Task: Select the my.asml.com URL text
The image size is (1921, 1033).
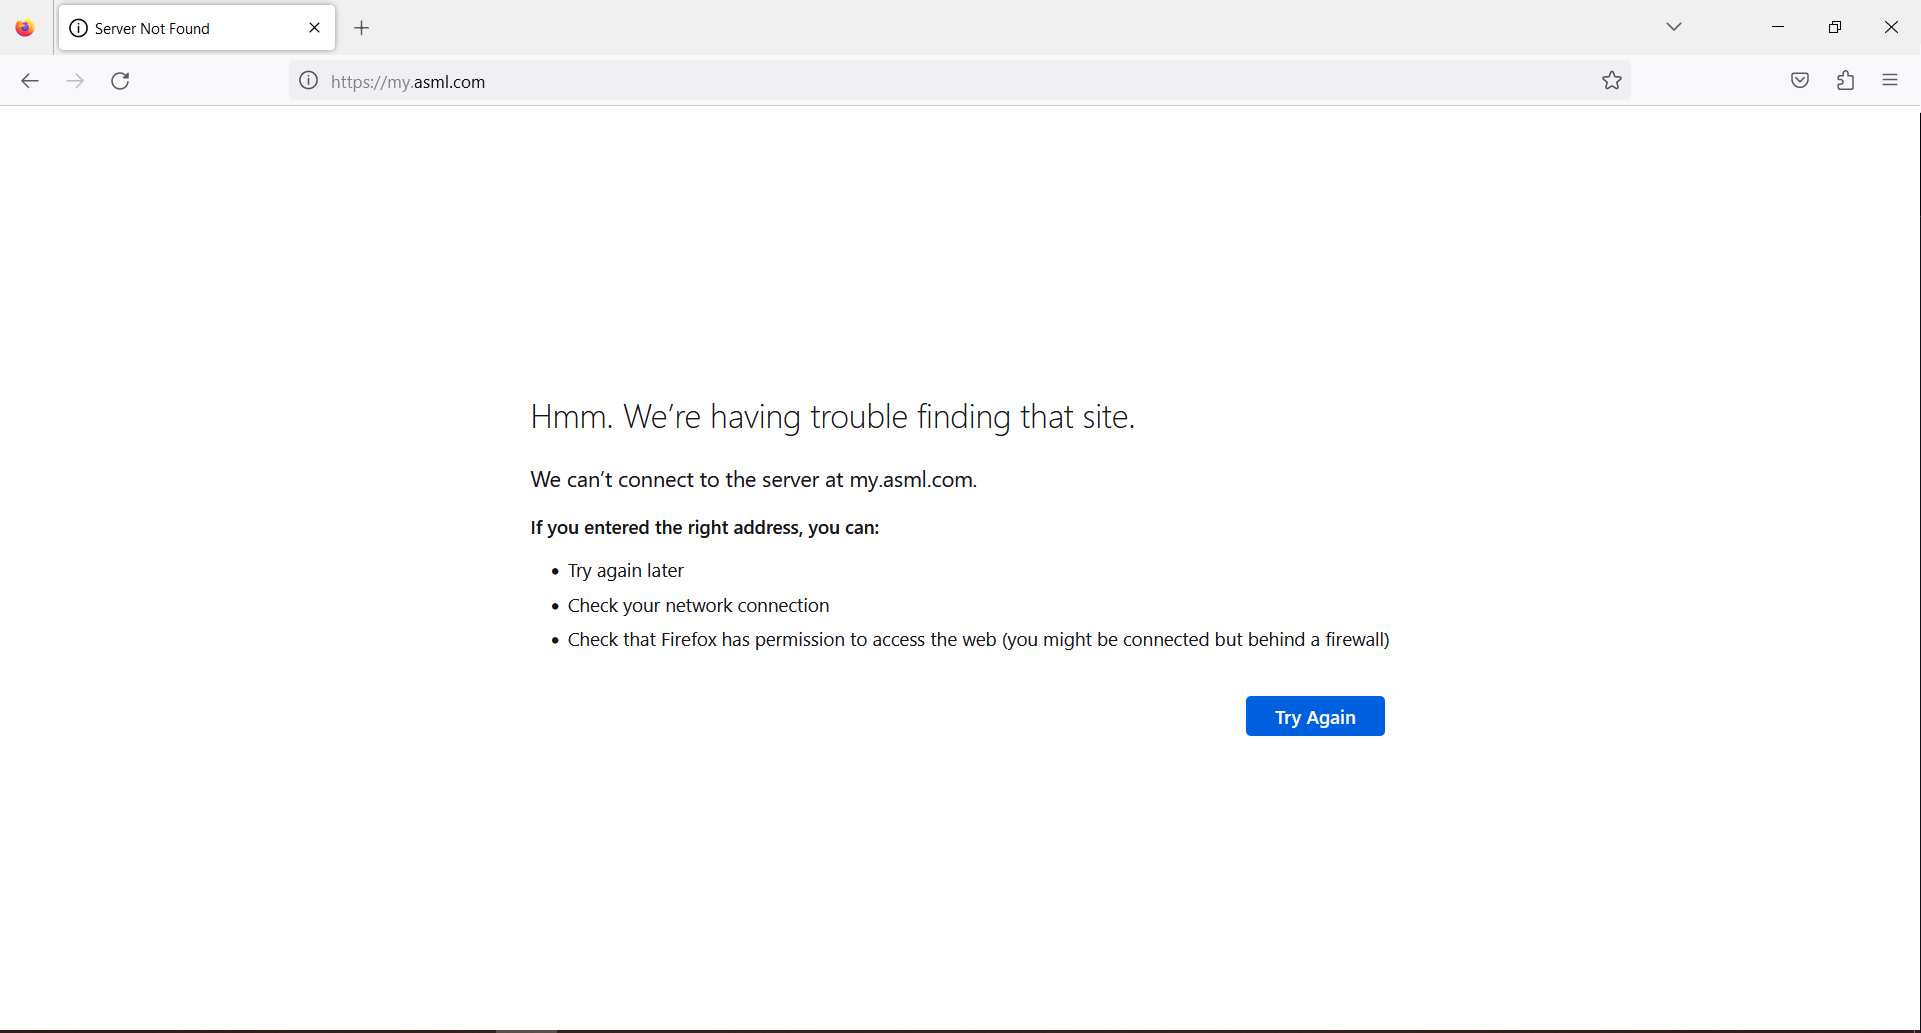Action: (407, 81)
